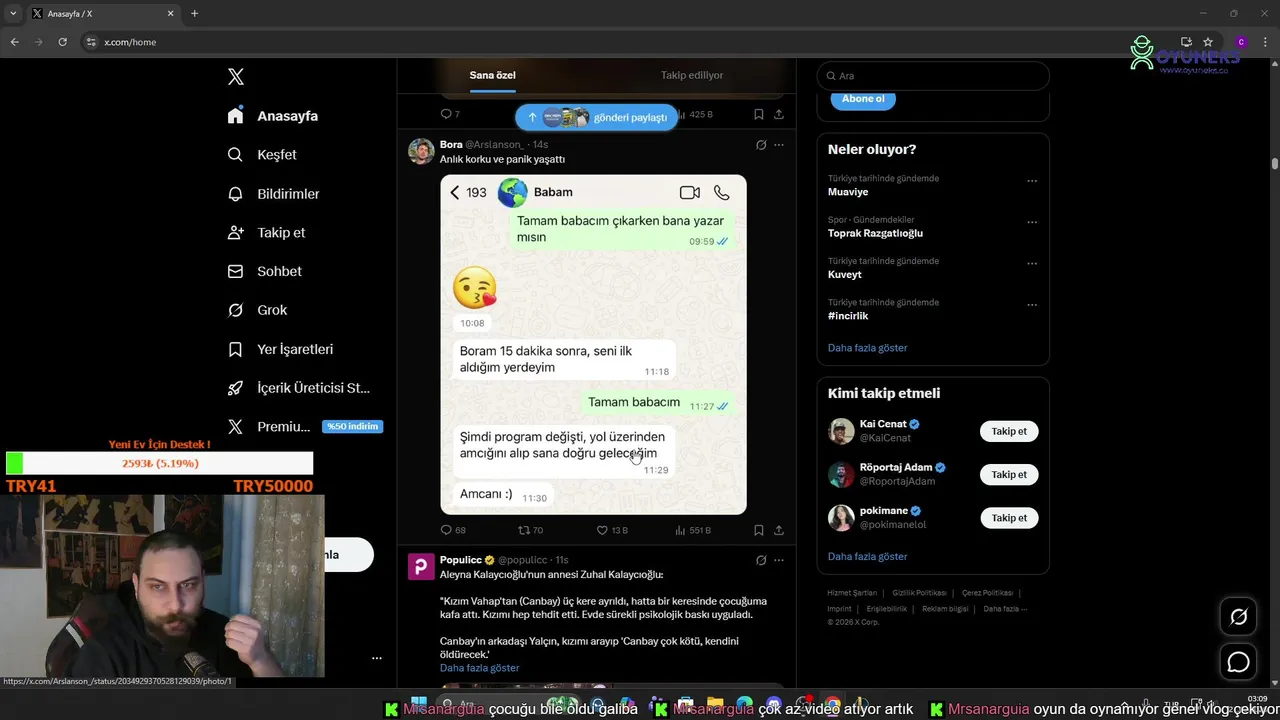Reply to Bora's post (68 comments)
The height and width of the screenshot is (720, 1280).
pos(453,530)
